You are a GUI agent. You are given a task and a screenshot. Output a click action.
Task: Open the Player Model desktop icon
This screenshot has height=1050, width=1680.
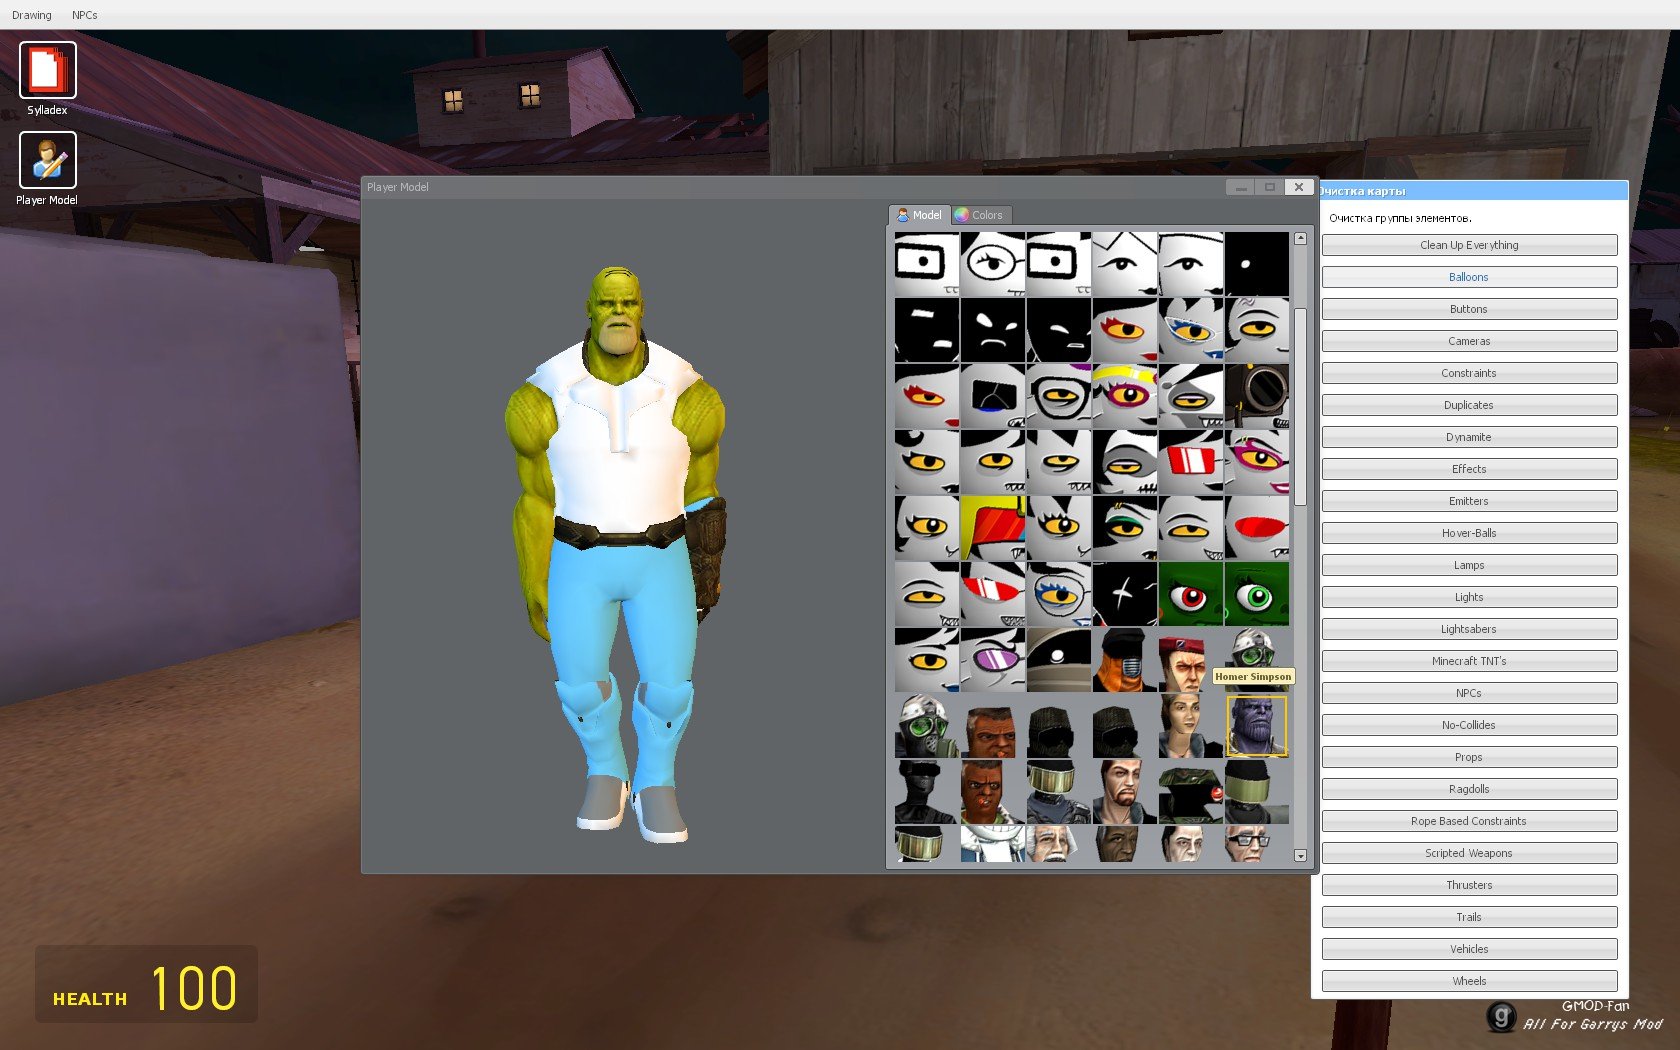[47, 168]
